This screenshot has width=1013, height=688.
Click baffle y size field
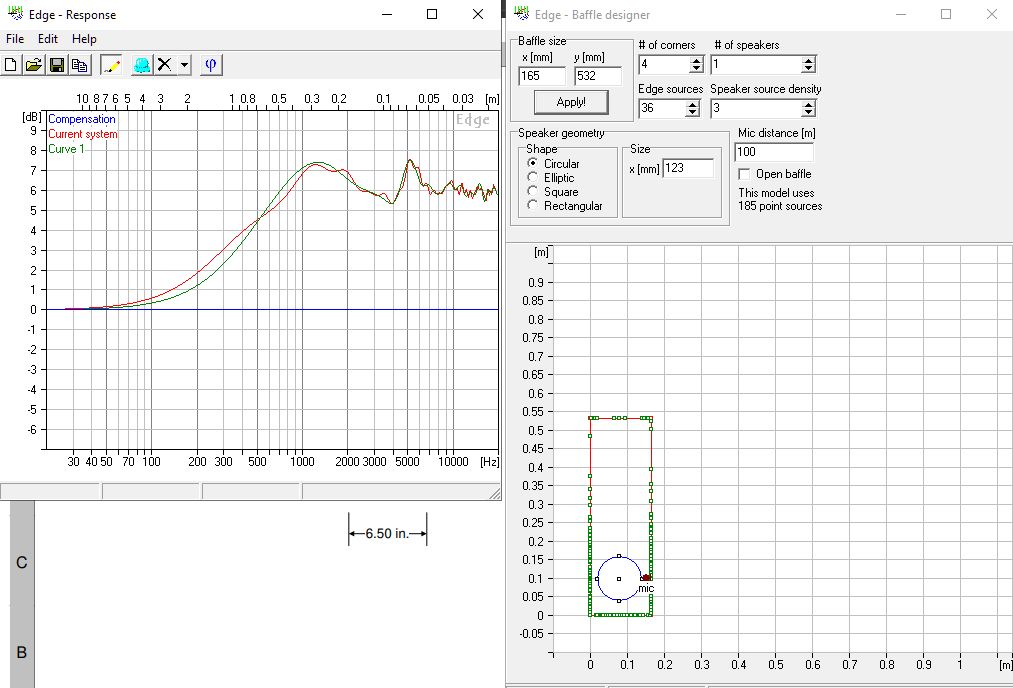point(598,76)
